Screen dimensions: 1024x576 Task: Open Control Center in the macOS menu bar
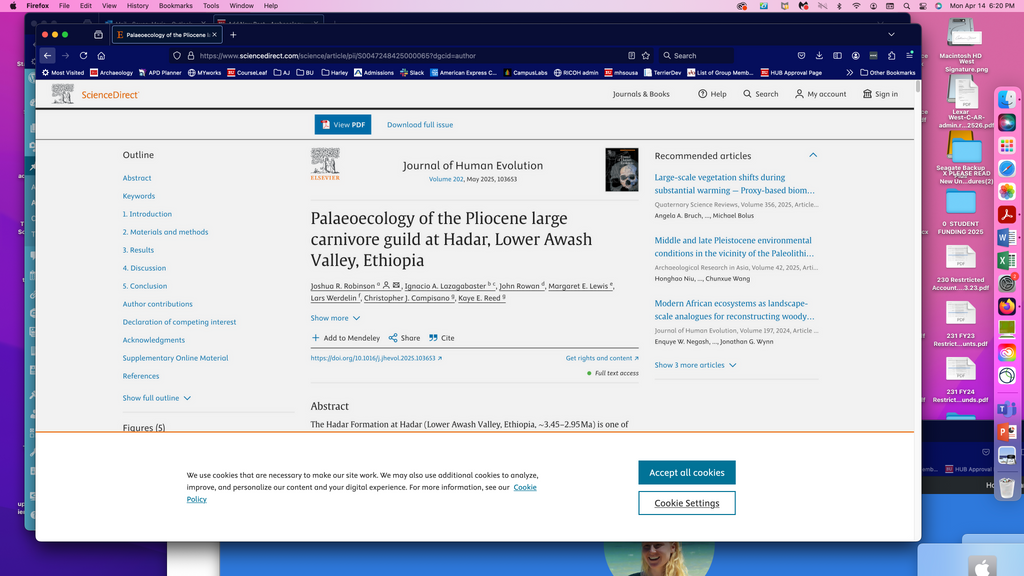pyautogui.click(x=922, y=6)
